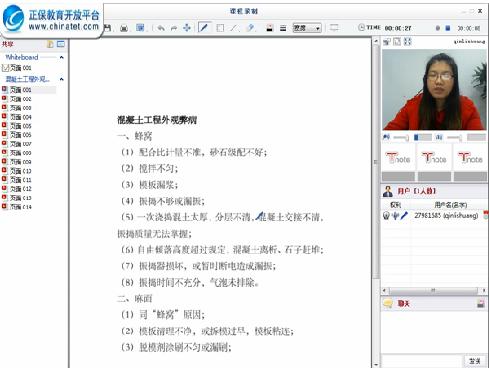Viewport: 489px width, 368px height.
Task: Click the new document icon beside 共享
Action: point(50,44)
